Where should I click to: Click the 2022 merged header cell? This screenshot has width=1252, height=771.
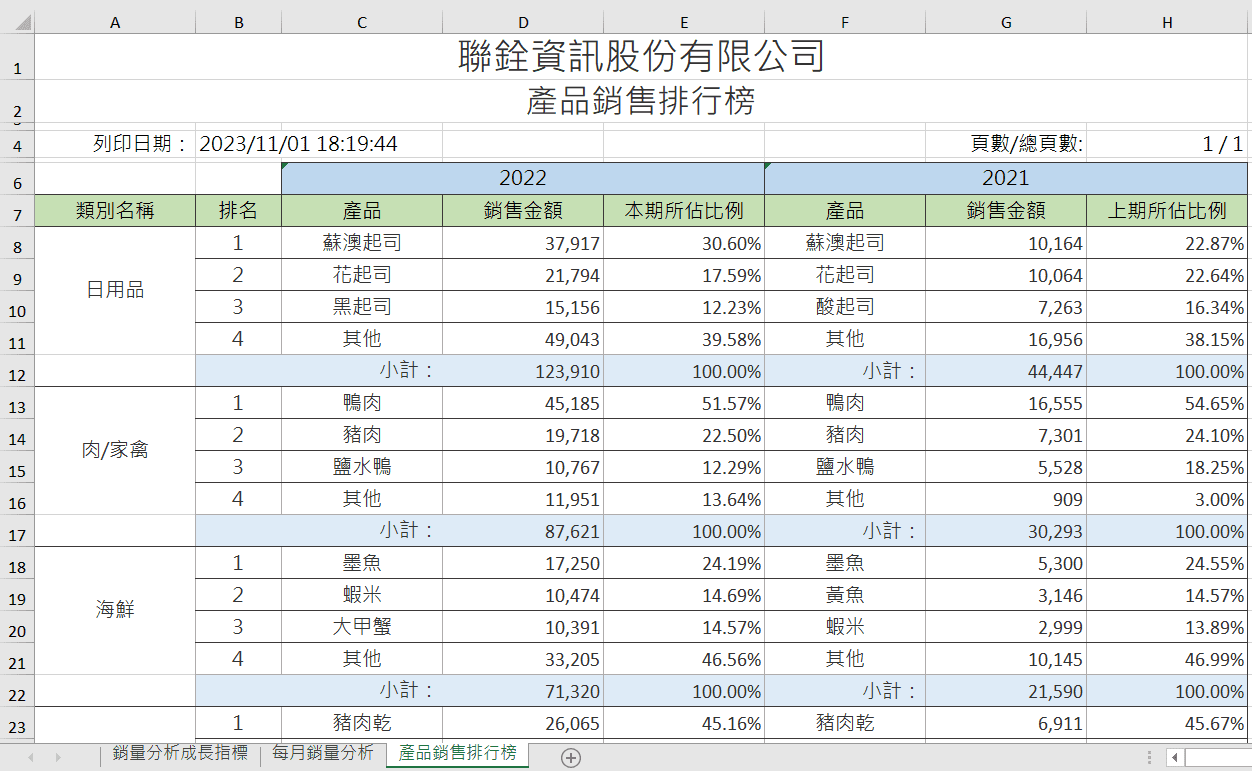click(x=523, y=178)
